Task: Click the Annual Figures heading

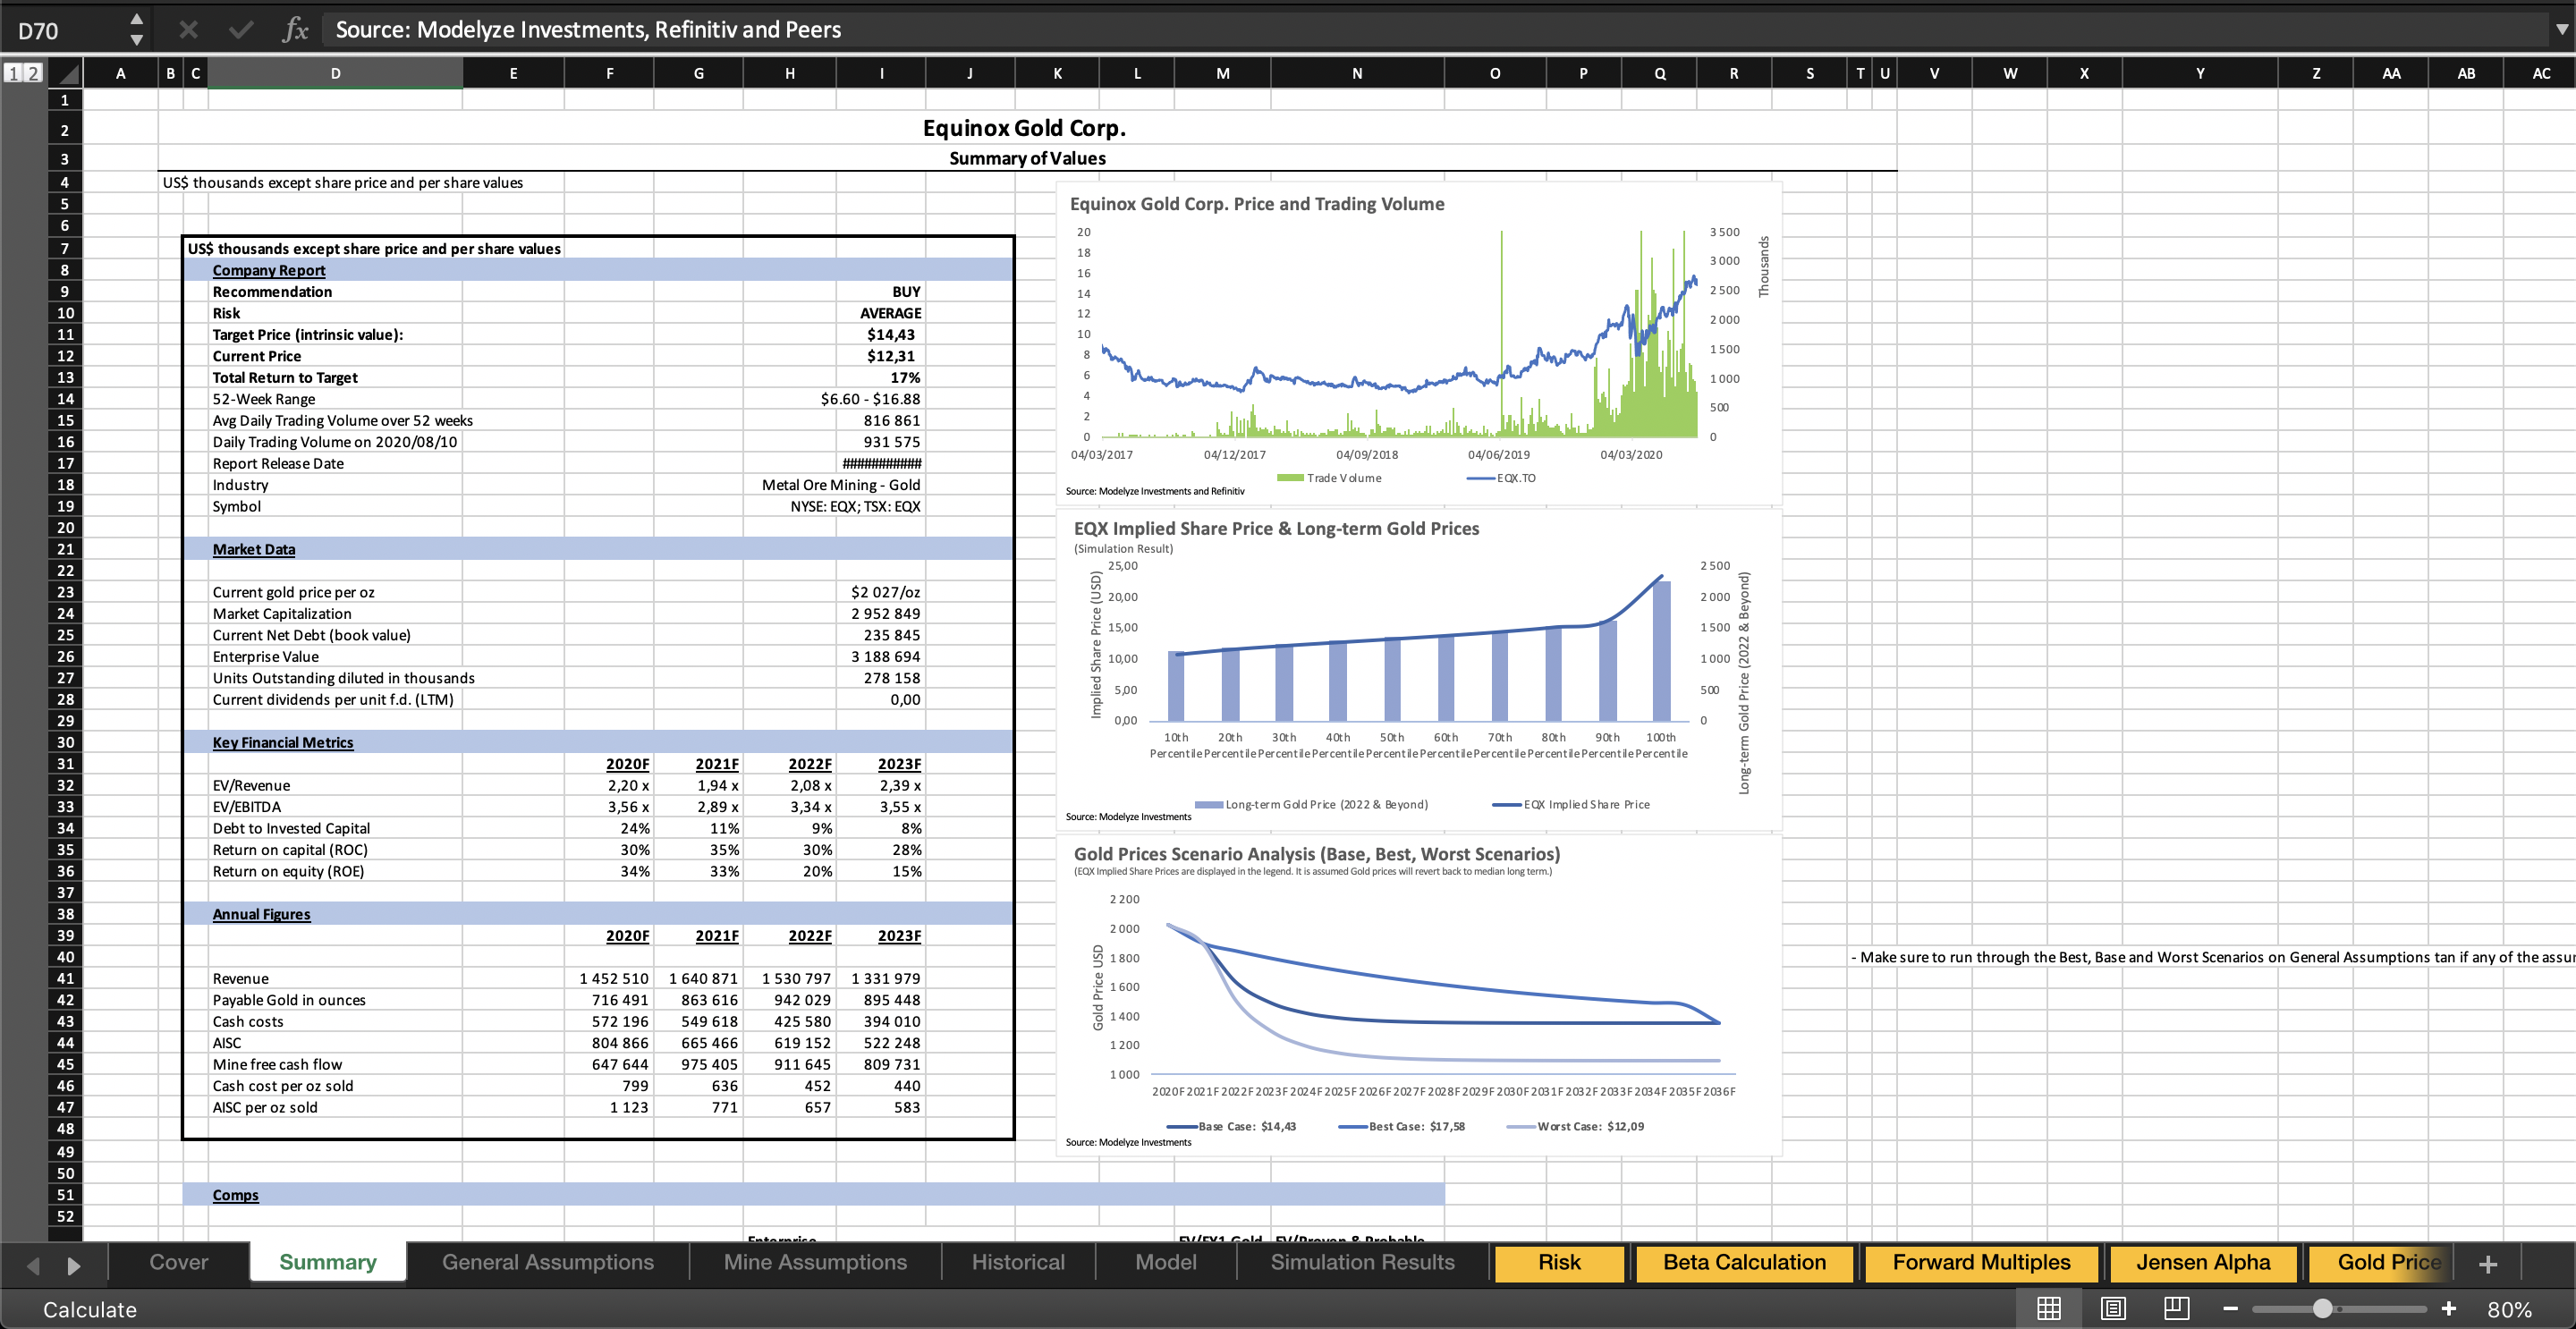Action: click(x=261, y=914)
